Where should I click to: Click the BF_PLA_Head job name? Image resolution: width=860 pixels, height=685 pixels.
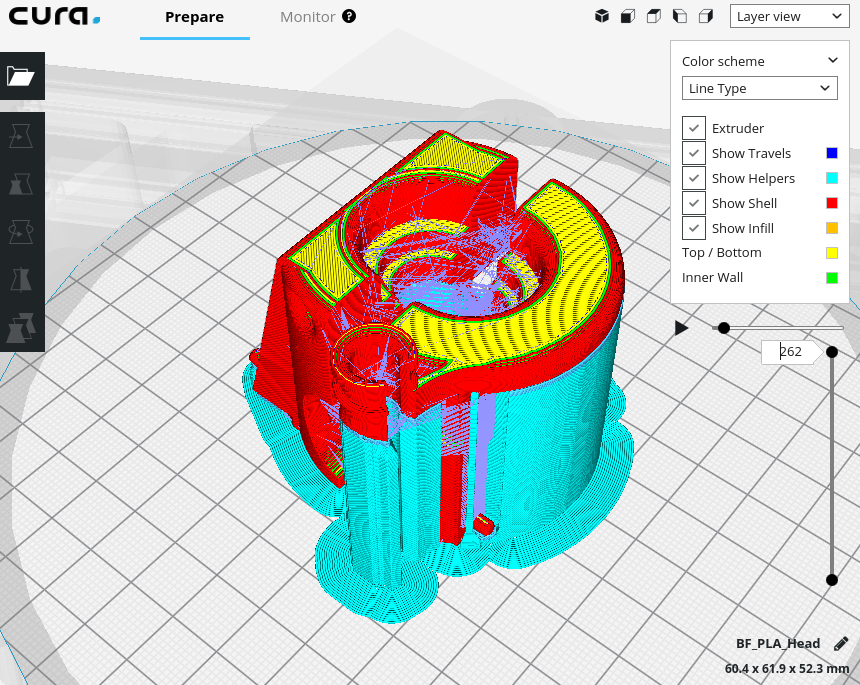pos(778,644)
